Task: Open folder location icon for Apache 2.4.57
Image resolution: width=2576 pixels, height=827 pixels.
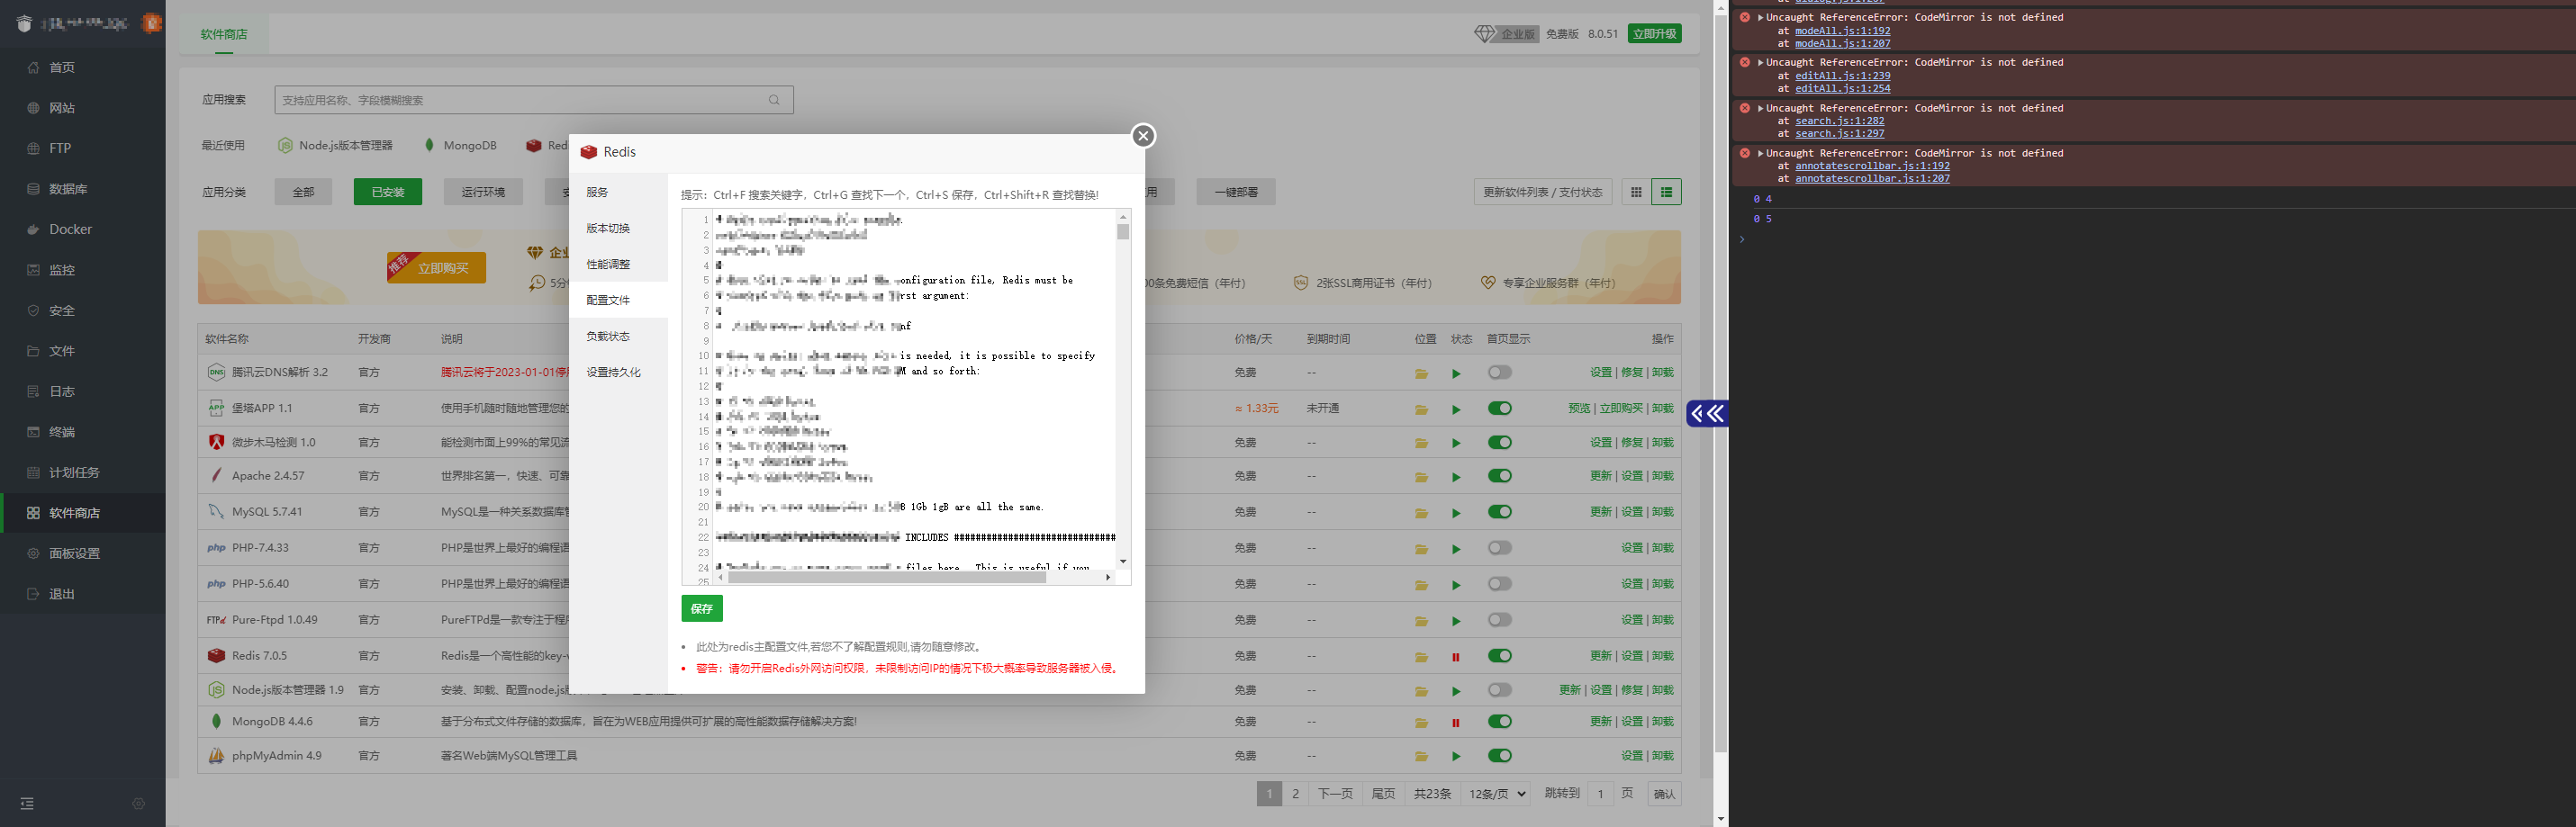Action: pos(1421,477)
